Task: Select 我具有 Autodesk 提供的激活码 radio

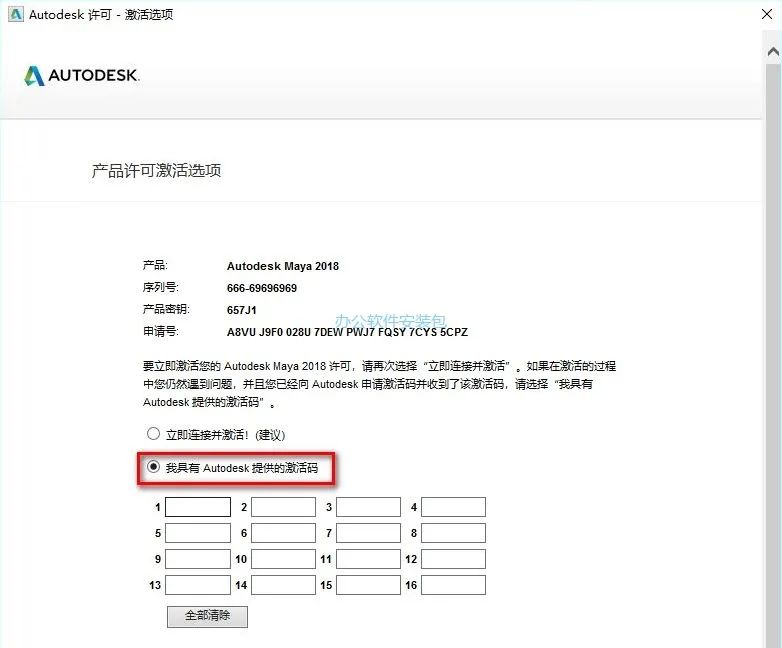Action: click(x=153, y=467)
